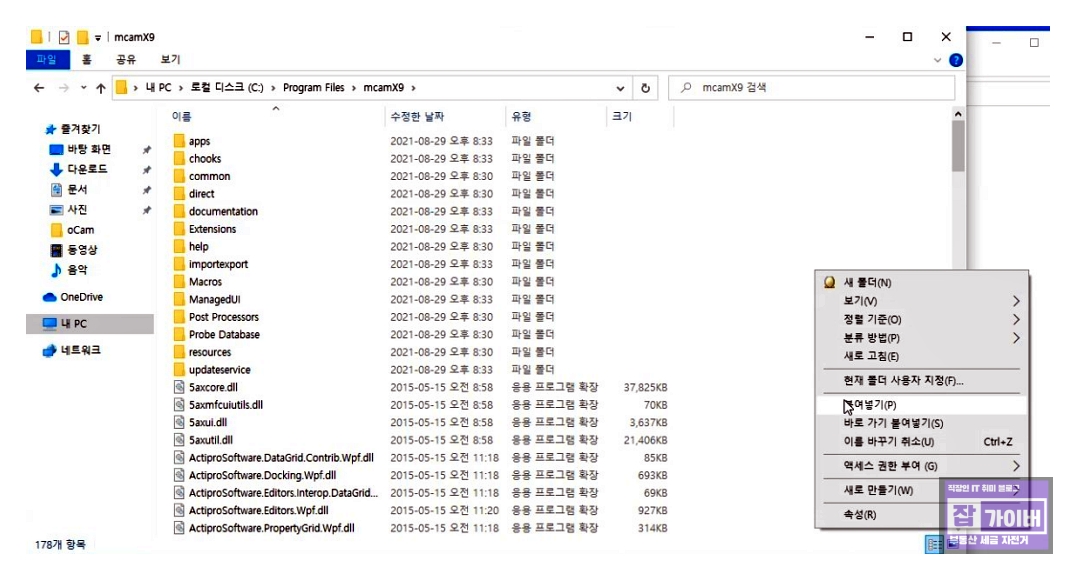Select ActiproSoftware.Editors.Wpf.dll file name
Screen dimensions: 1076x580
(259, 511)
